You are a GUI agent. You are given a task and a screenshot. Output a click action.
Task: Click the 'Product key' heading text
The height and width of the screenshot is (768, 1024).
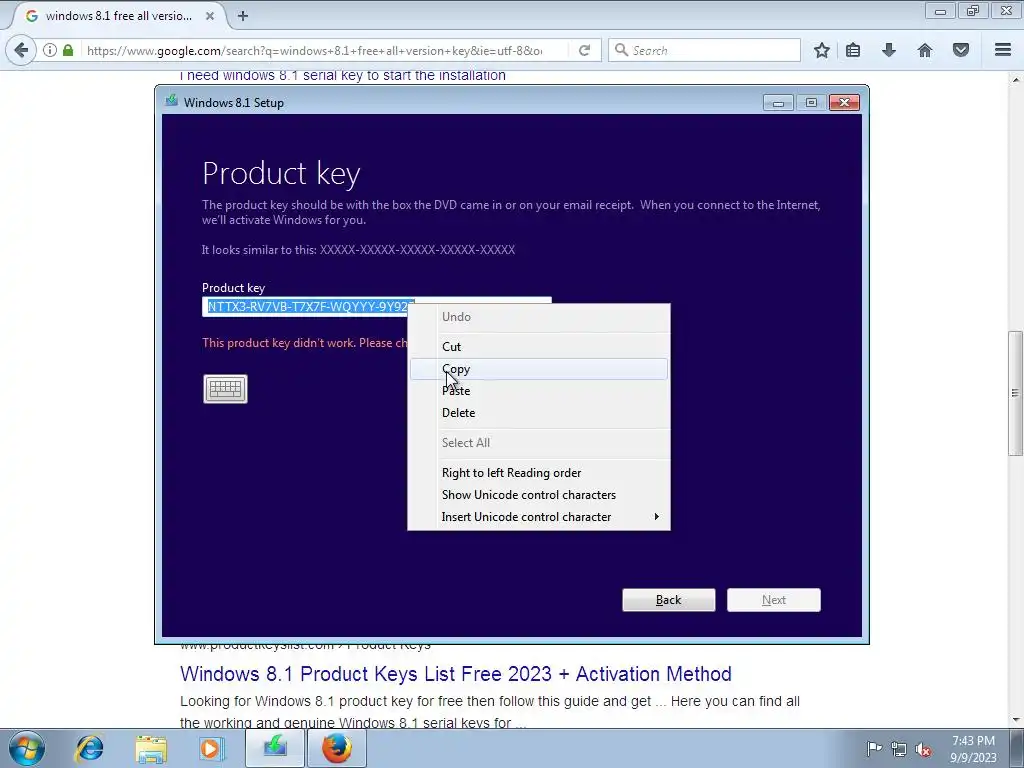pyautogui.click(x=281, y=173)
